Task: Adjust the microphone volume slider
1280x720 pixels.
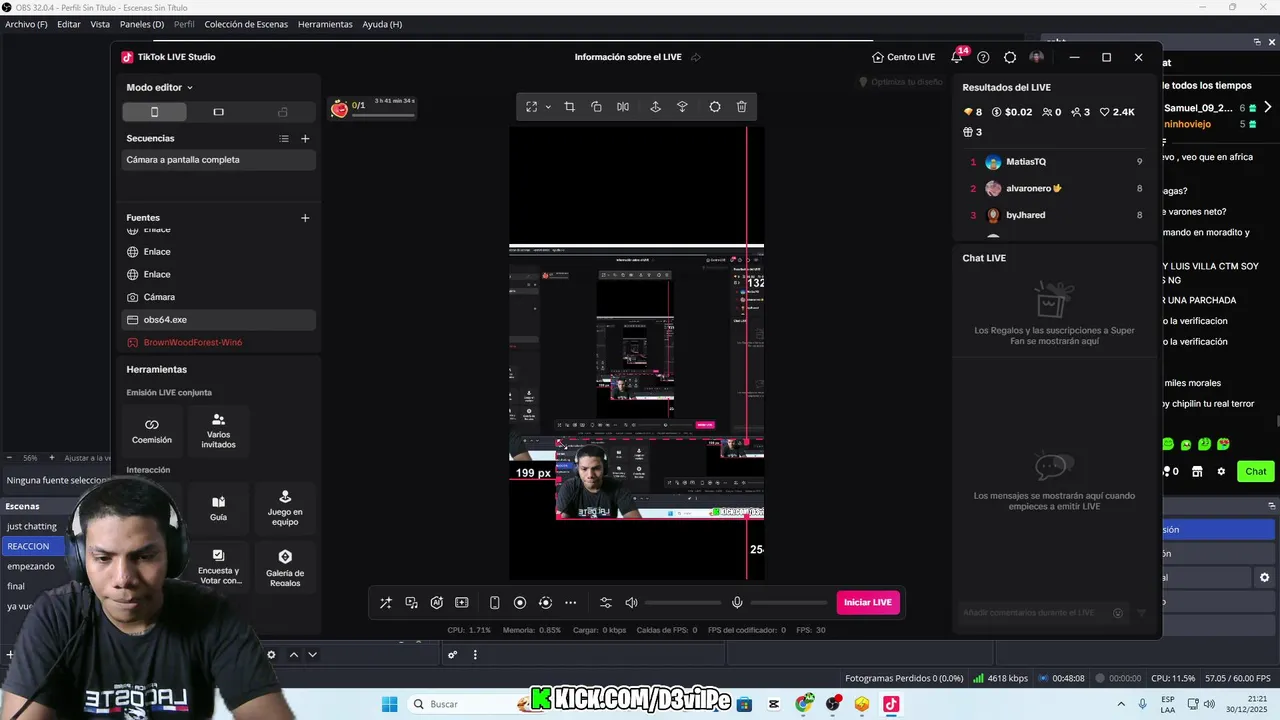Action: [788, 603]
